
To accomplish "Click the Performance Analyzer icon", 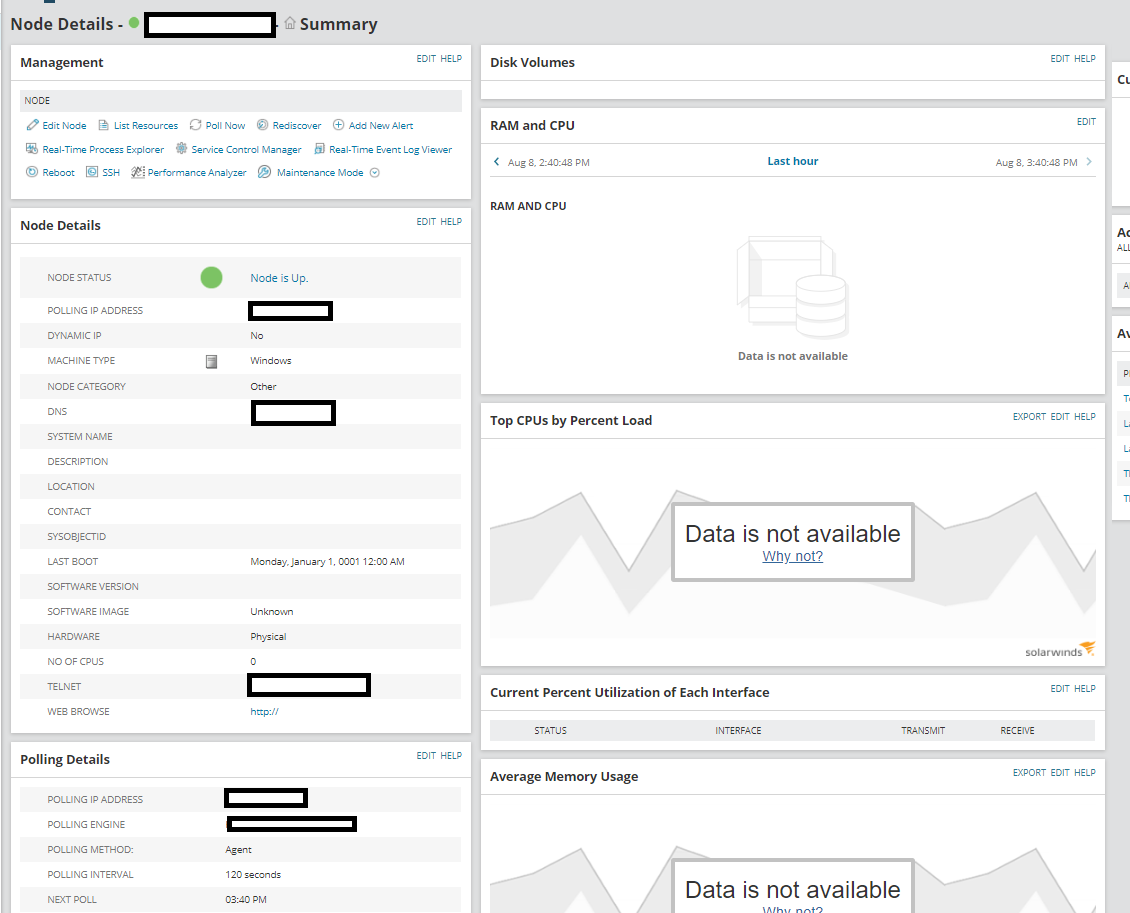I will tap(138, 172).
